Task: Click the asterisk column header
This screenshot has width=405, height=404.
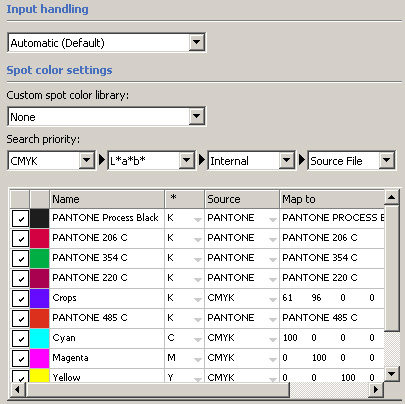Action: coord(184,199)
